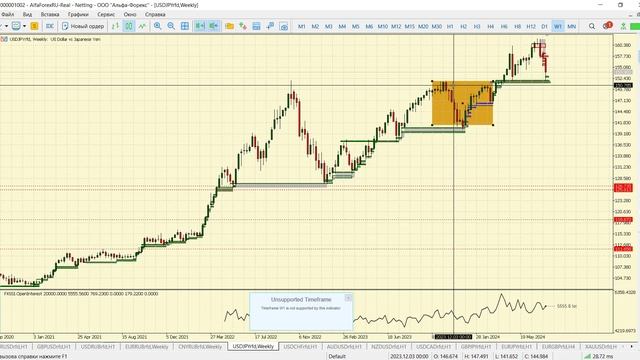640x360 pixels.
Task: Expand the chart profile dropdown arrow
Action: pos(24,26)
